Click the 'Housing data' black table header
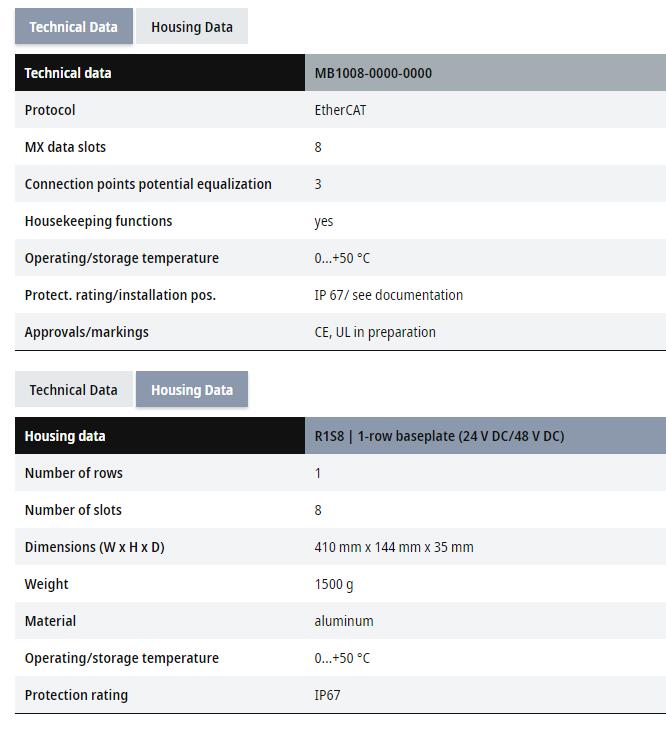This screenshot has height=755, width=666. 64,436
